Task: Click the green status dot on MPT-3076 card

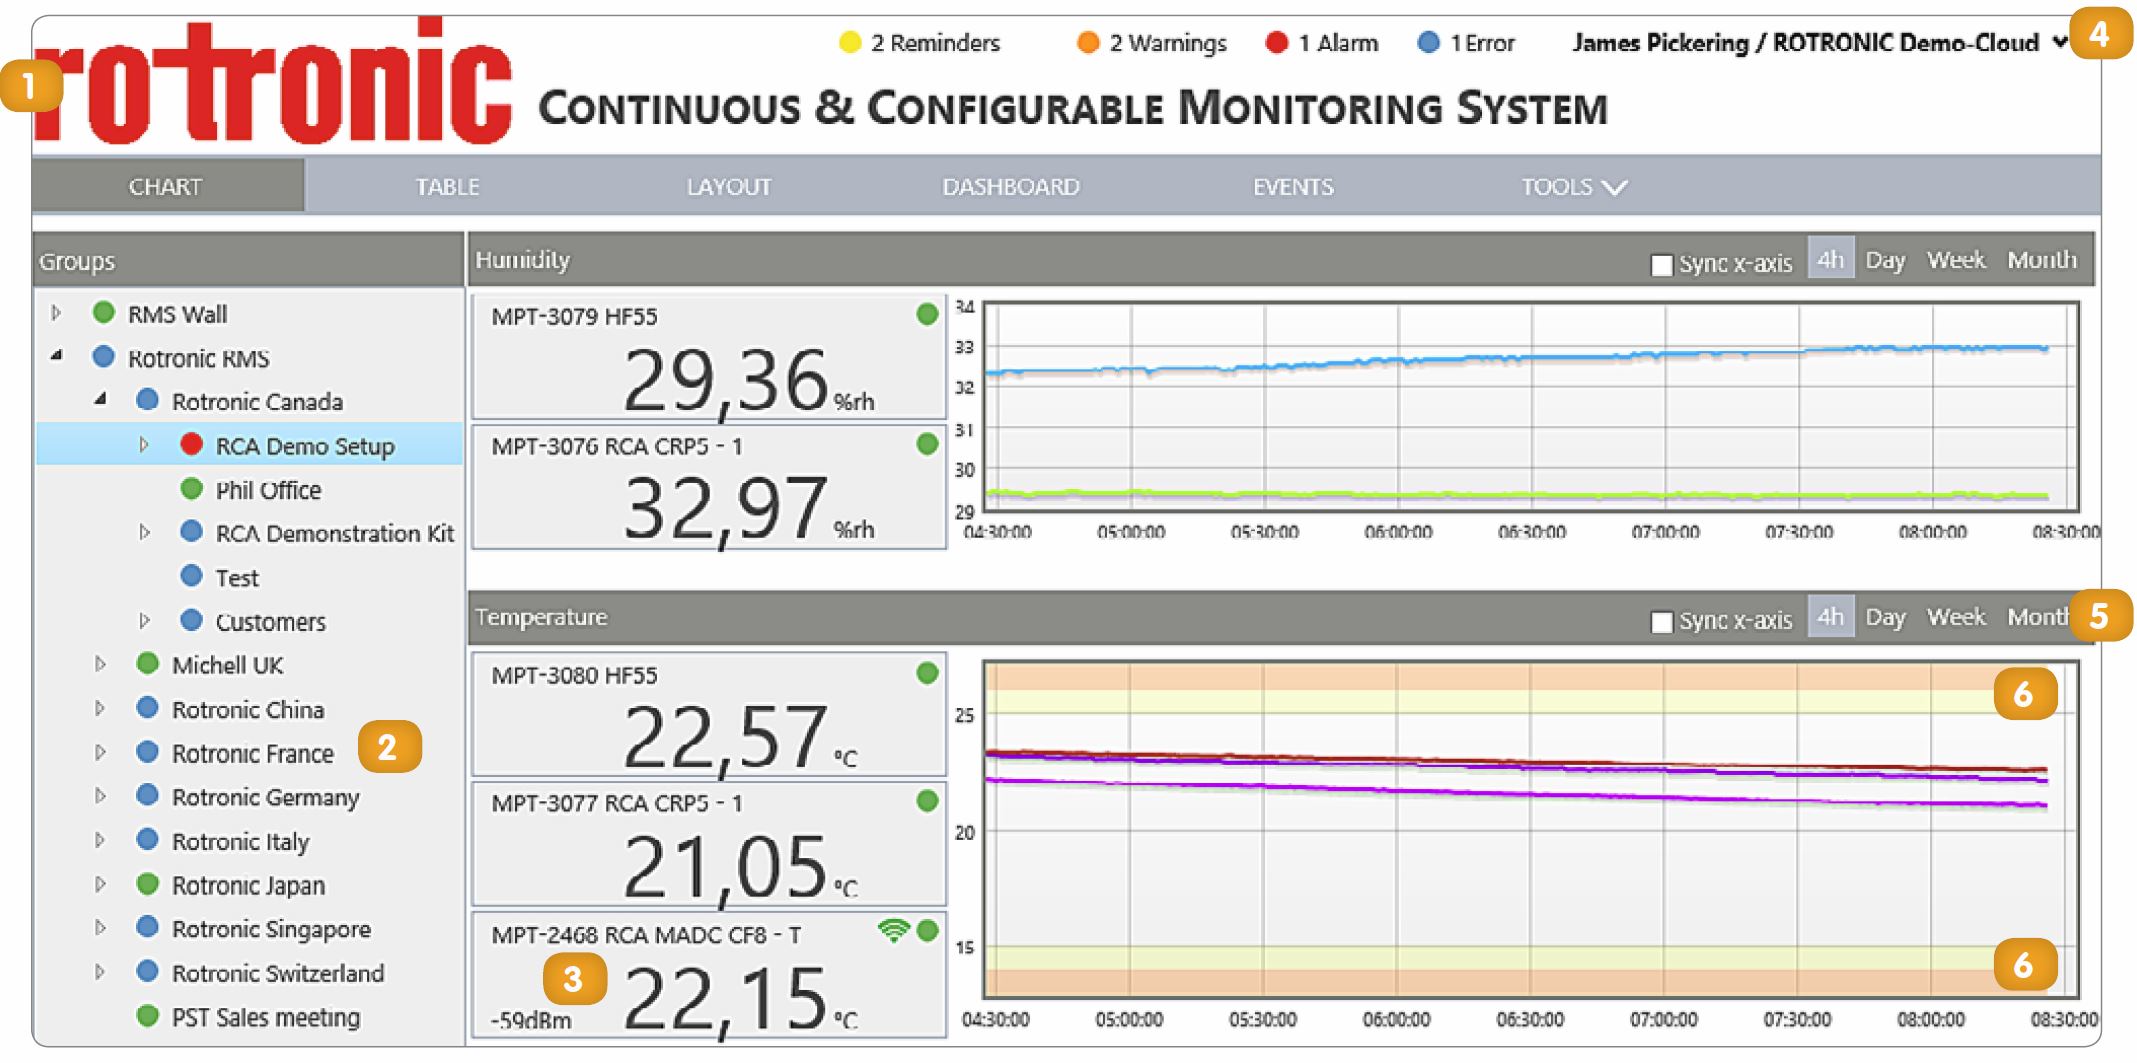Action: click(927, 444)
